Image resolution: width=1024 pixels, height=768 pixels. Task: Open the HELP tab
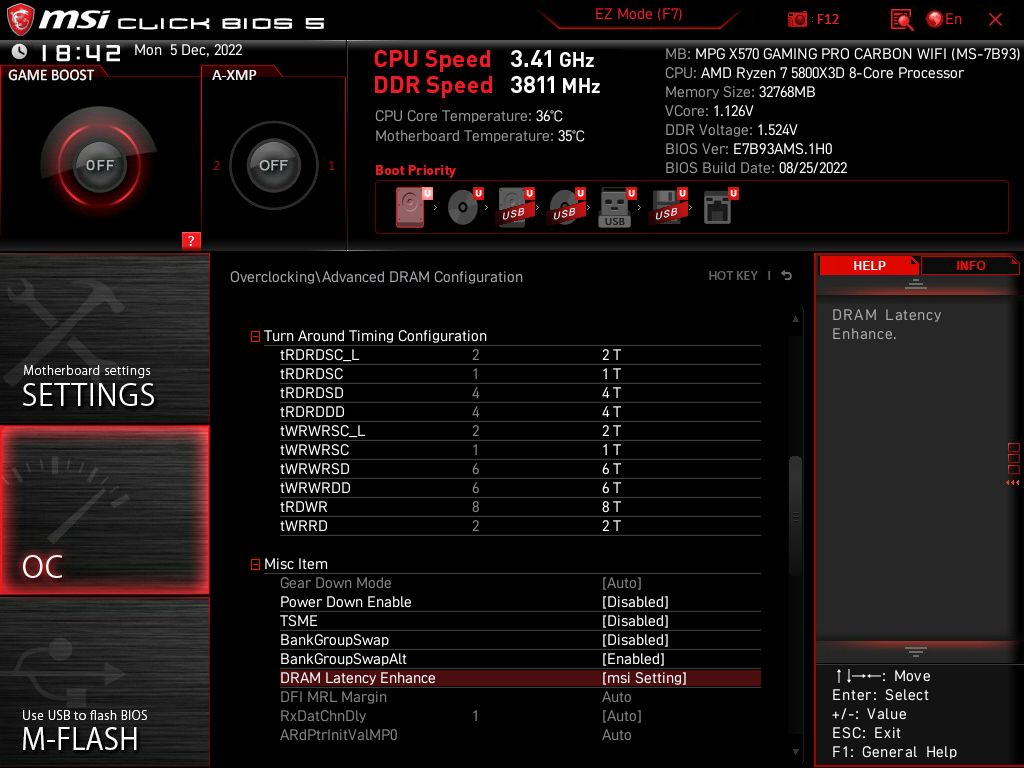[869, 265]
